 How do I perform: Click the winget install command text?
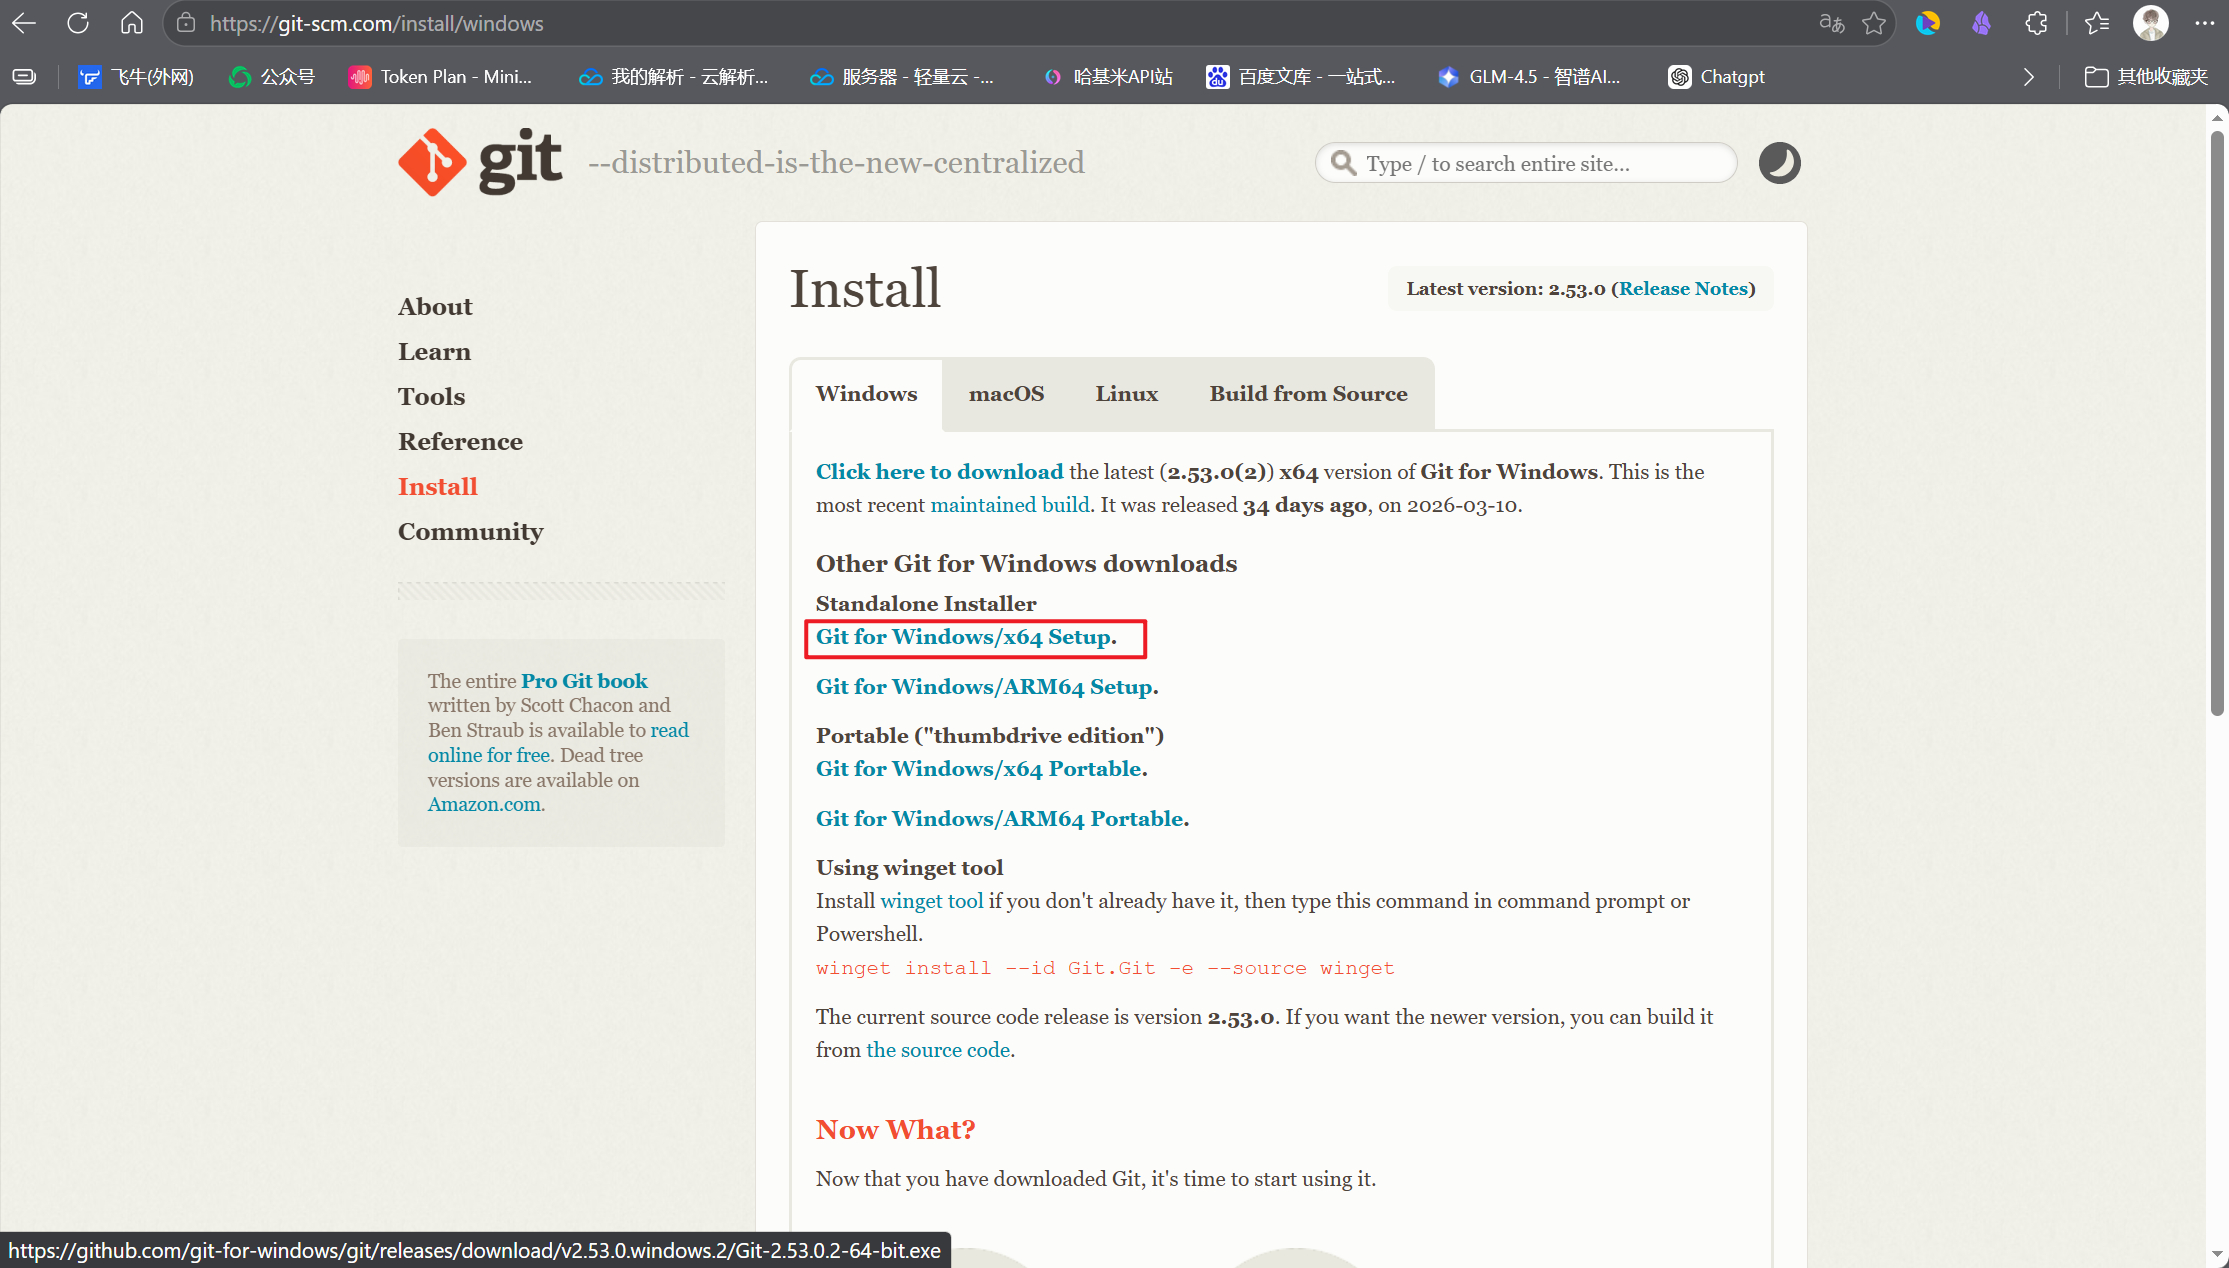[1105, 968]
